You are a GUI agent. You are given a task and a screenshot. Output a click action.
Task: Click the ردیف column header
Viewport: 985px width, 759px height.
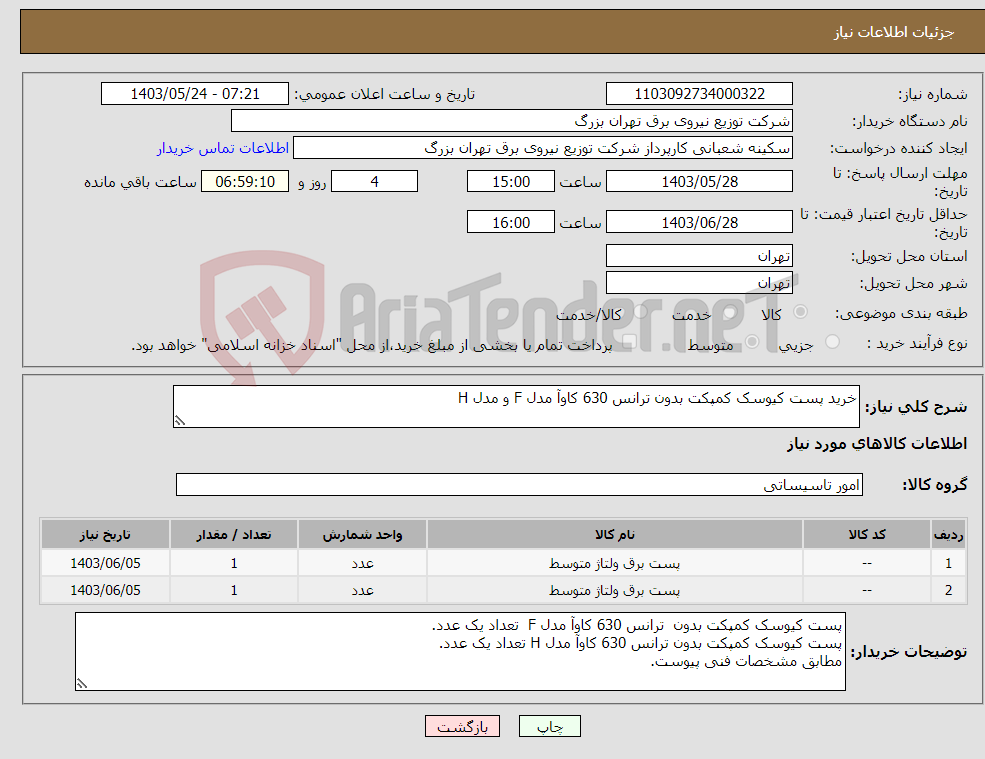point(949,535)
